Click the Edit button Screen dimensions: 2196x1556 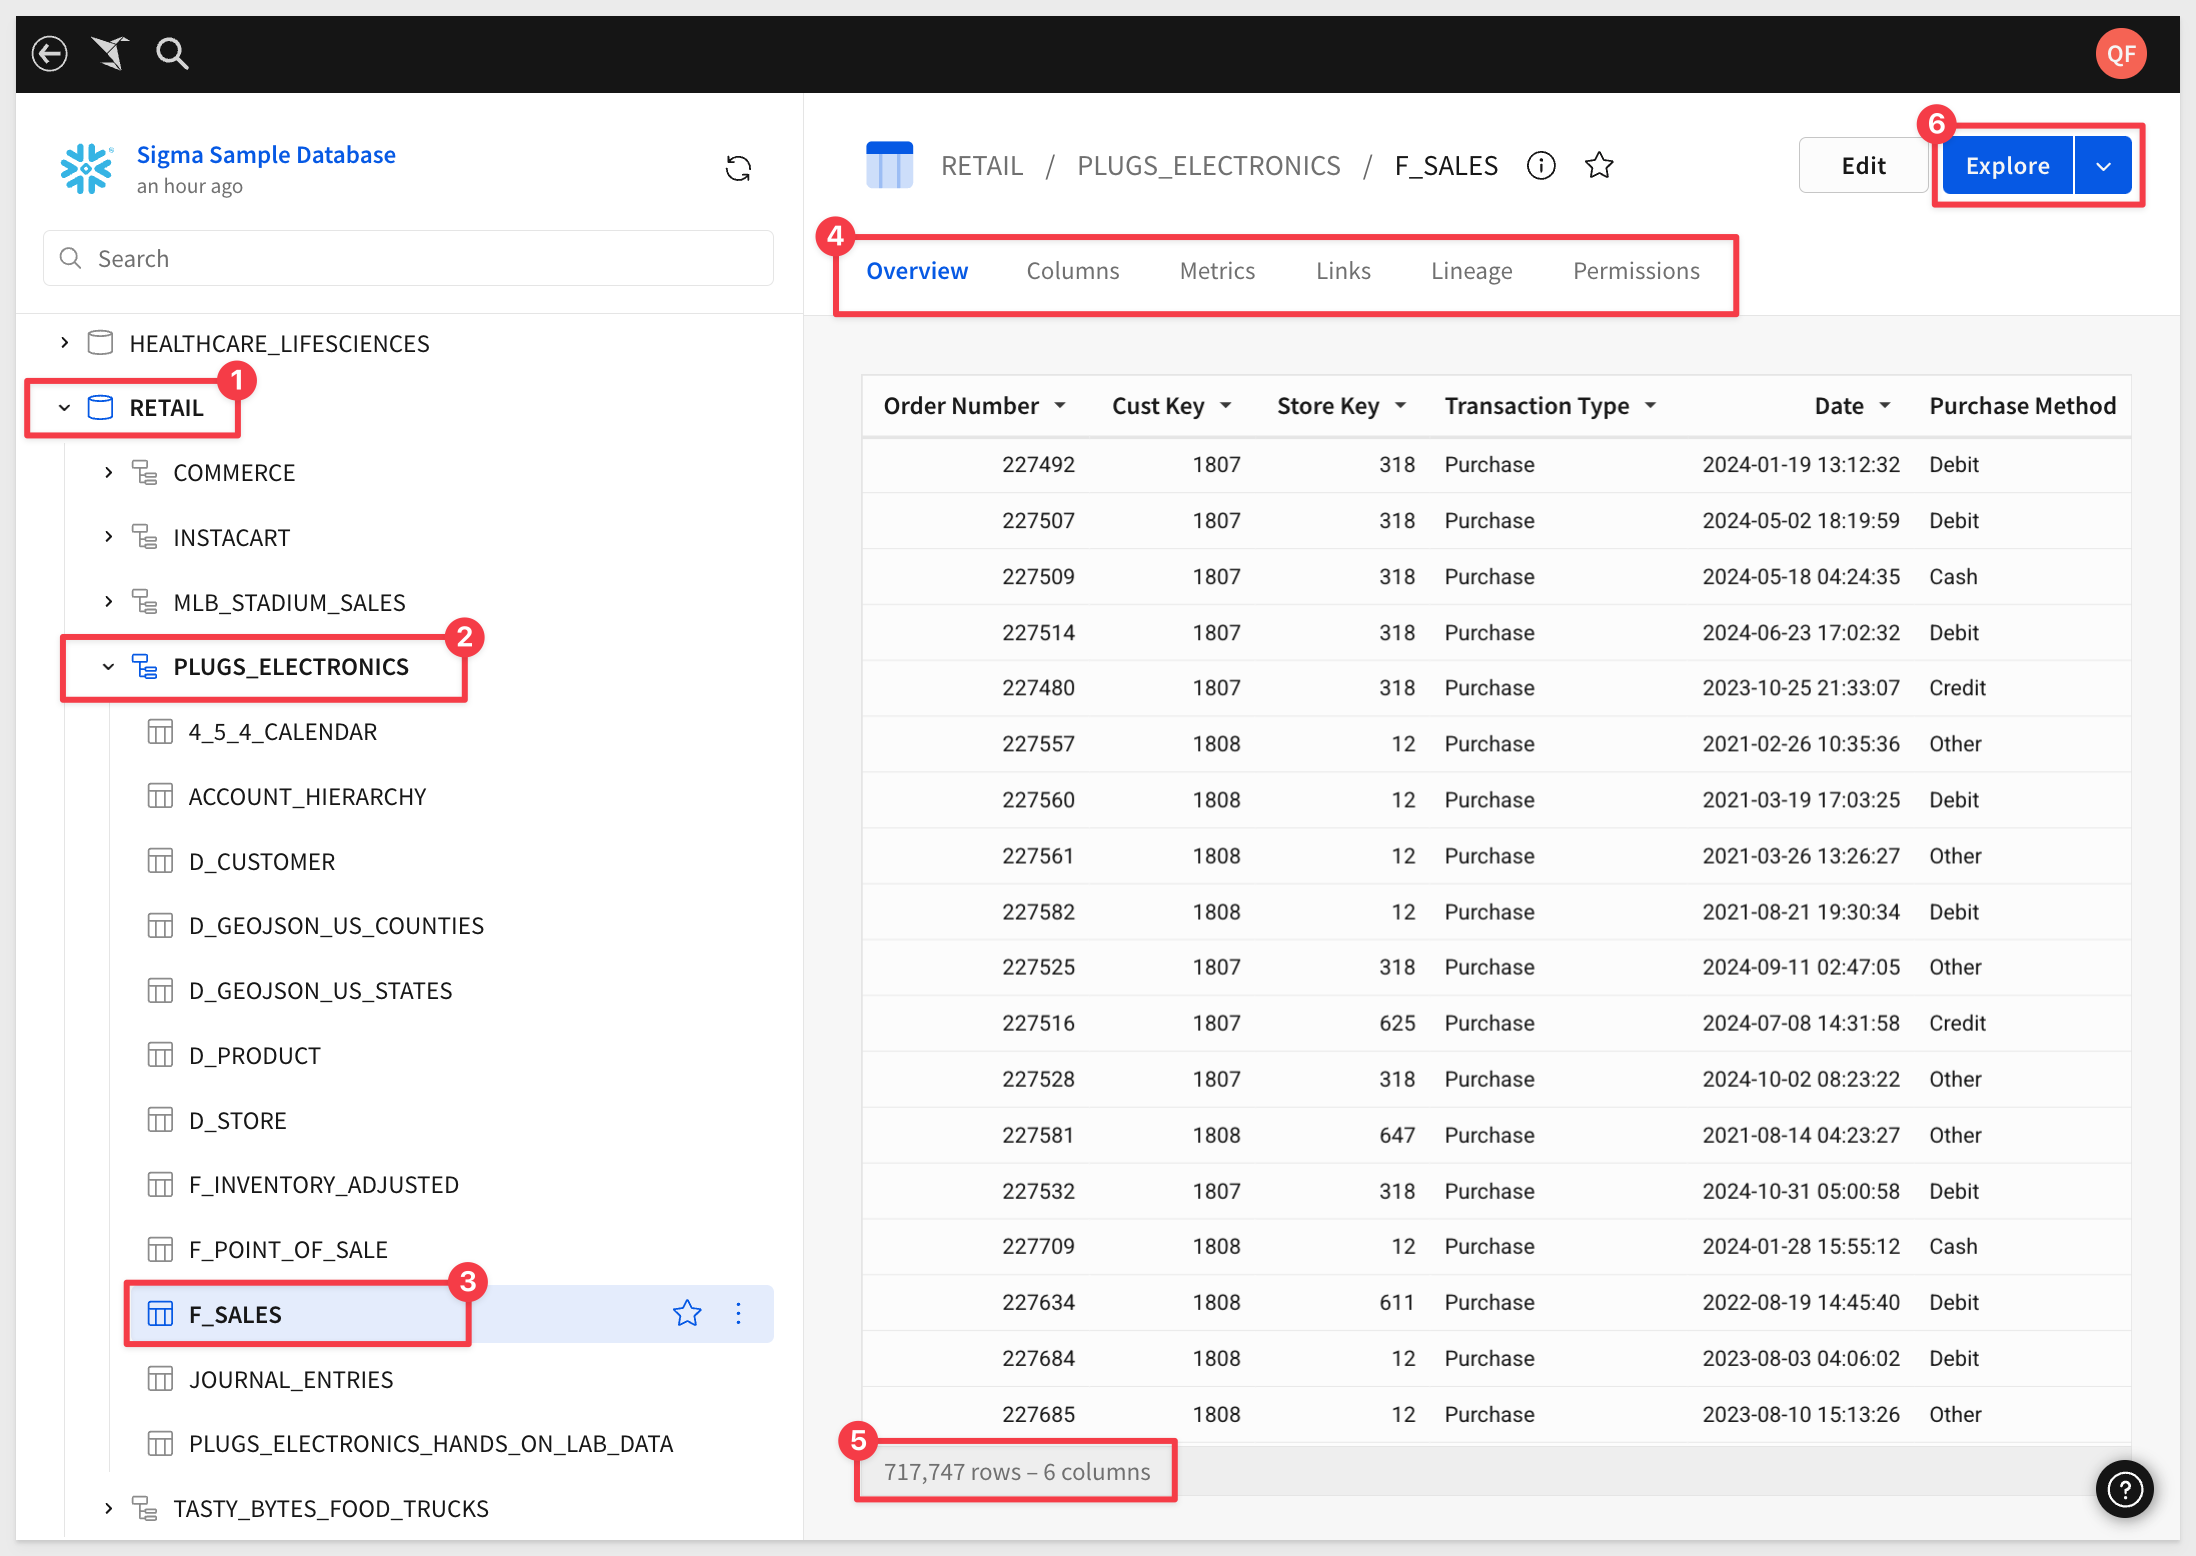pyautogui.click(x=1863, y=166)
